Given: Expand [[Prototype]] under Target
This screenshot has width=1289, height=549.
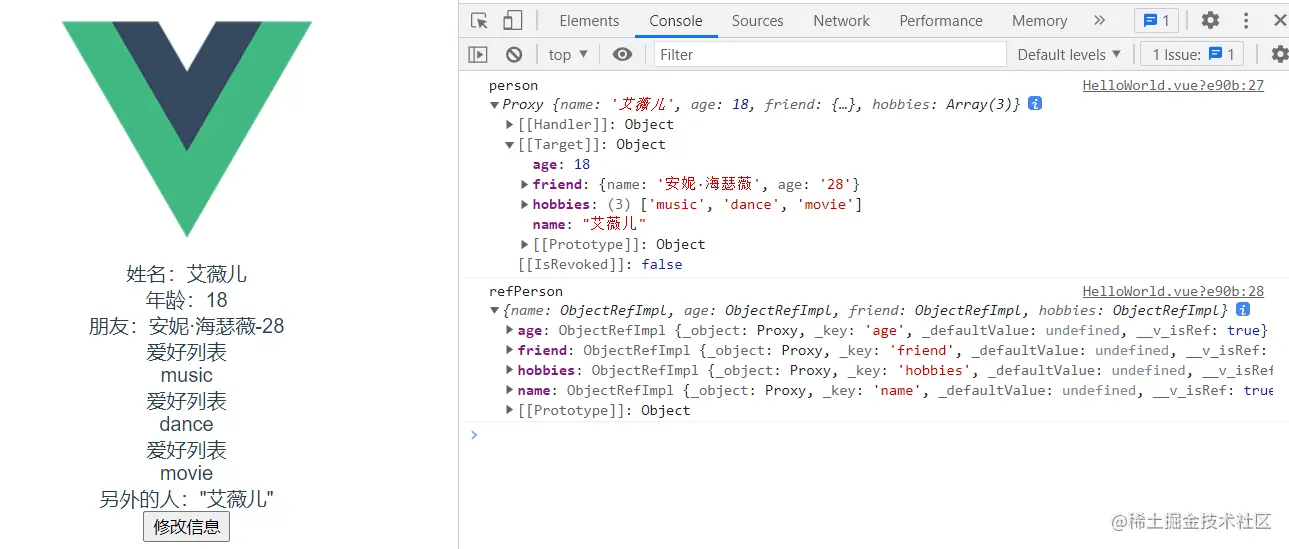Looking at the screenshot, I should (x=525, y=244).
